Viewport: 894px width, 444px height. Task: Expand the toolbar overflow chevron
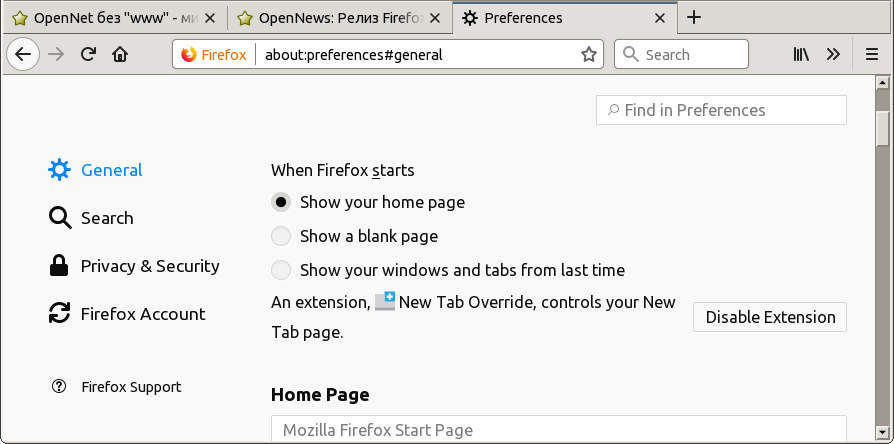(833, 55)
